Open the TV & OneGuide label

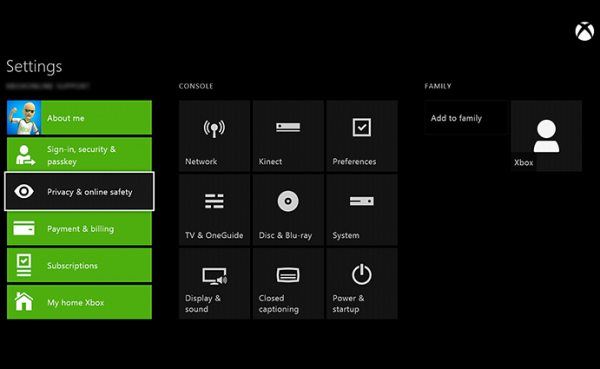coord(214,235)
